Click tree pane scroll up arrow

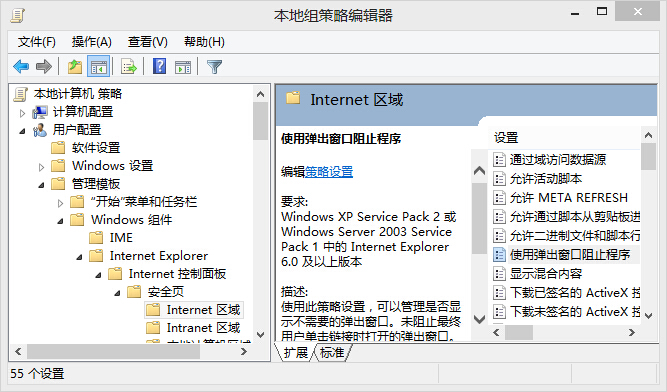(261, 94)
